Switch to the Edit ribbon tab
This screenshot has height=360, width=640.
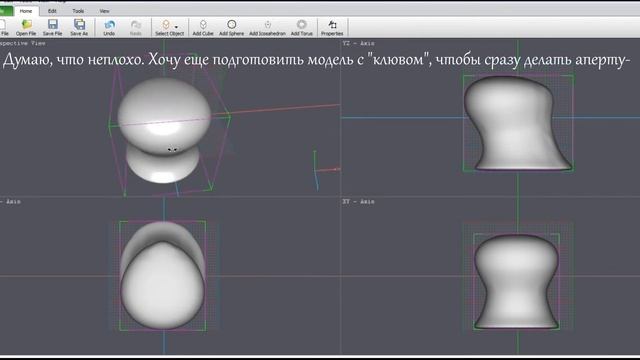[52, 11]
